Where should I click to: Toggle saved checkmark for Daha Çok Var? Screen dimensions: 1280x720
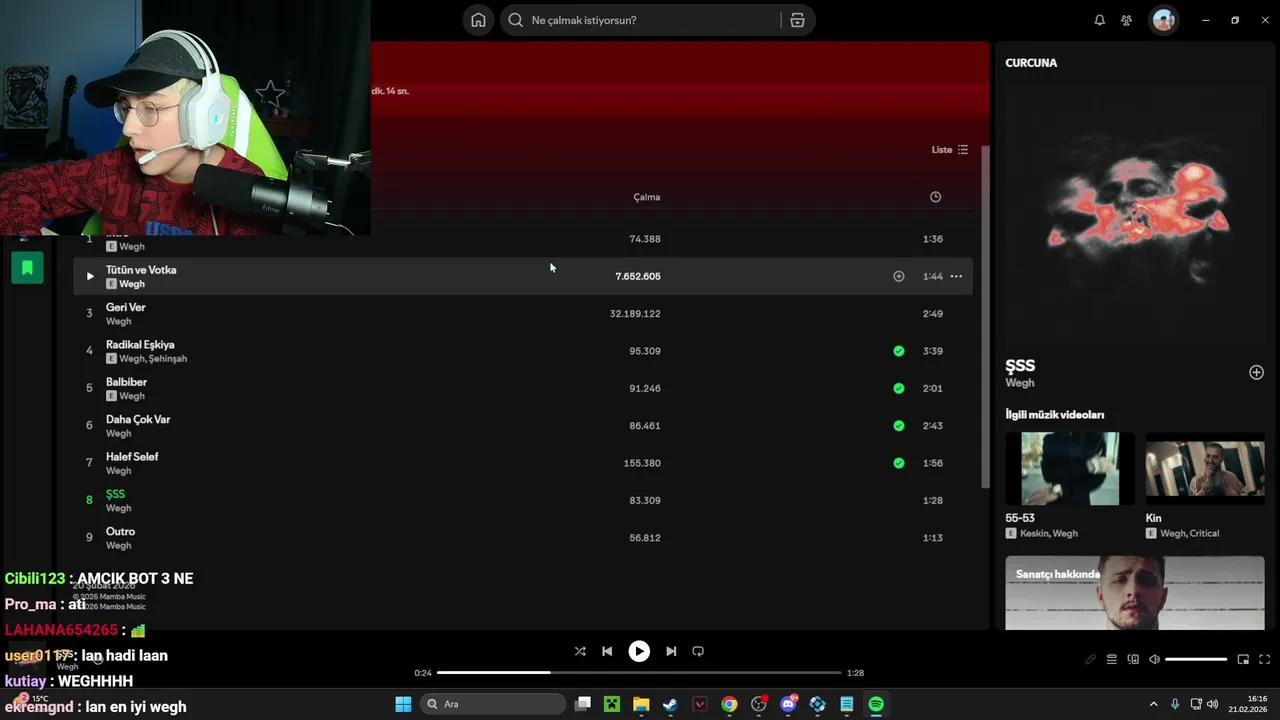pyautogui.click(x=898, y=426)
